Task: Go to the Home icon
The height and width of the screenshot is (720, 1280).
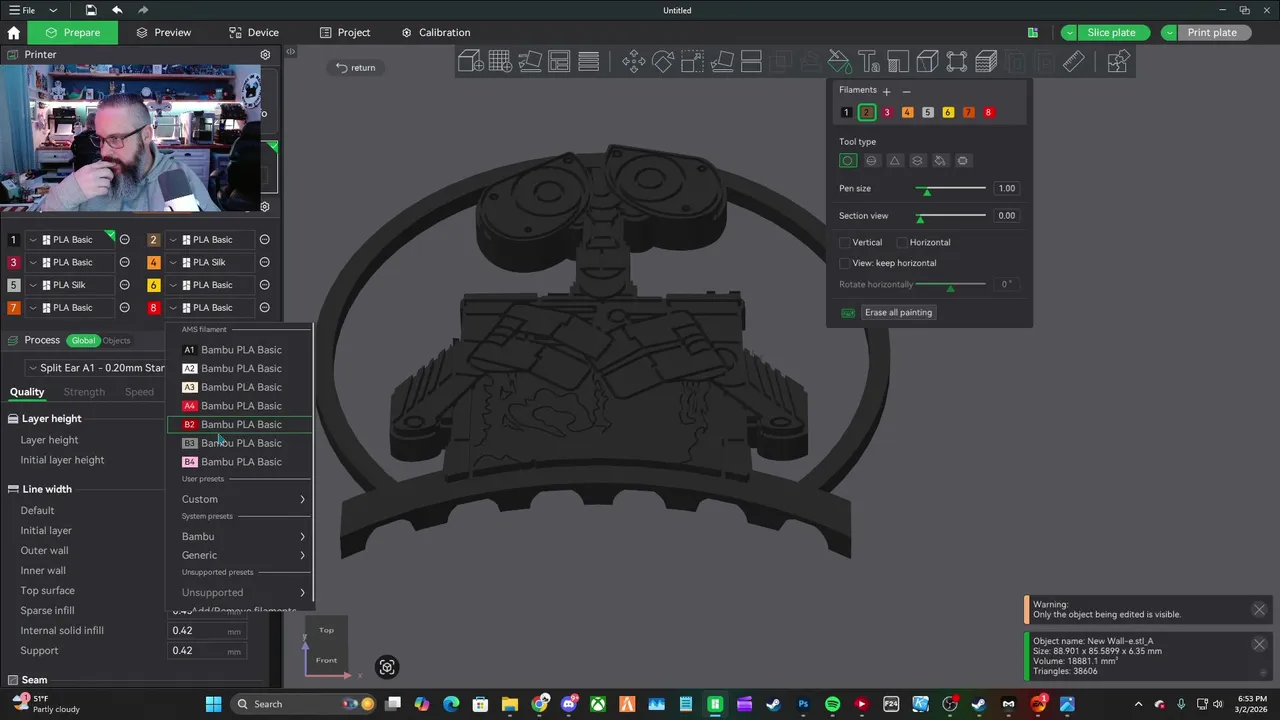Action: [14, 33]
